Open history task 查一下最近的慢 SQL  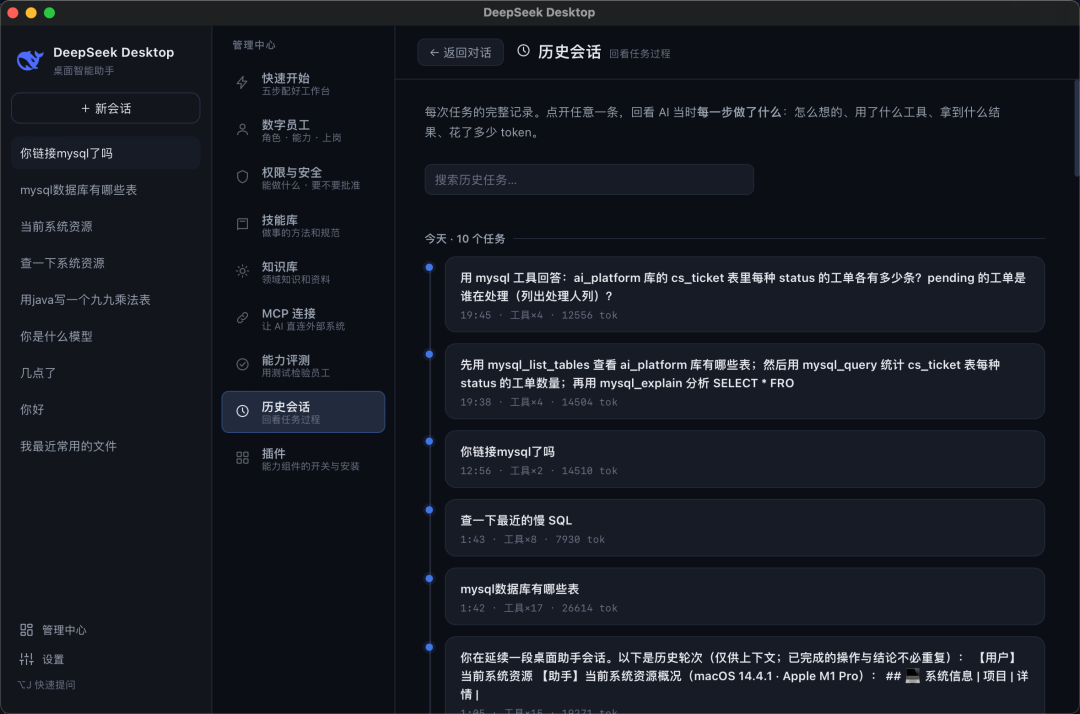[745, 528]
